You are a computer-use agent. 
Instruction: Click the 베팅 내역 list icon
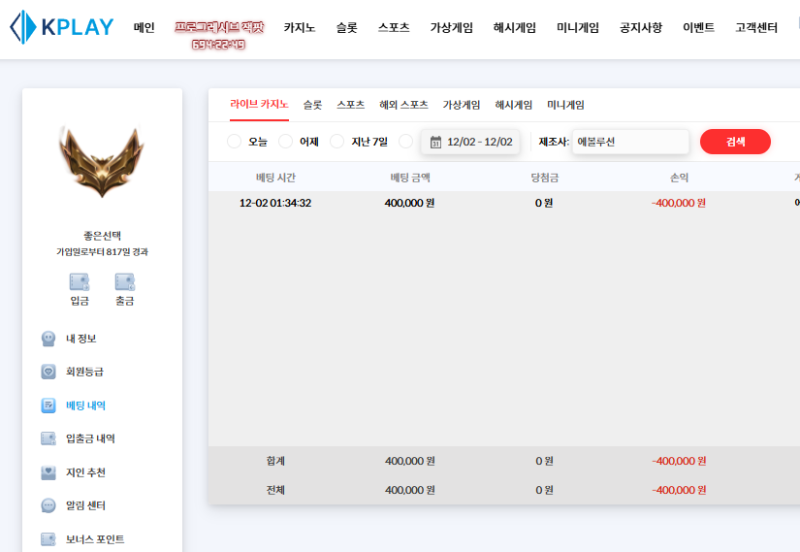click(48, 406)
